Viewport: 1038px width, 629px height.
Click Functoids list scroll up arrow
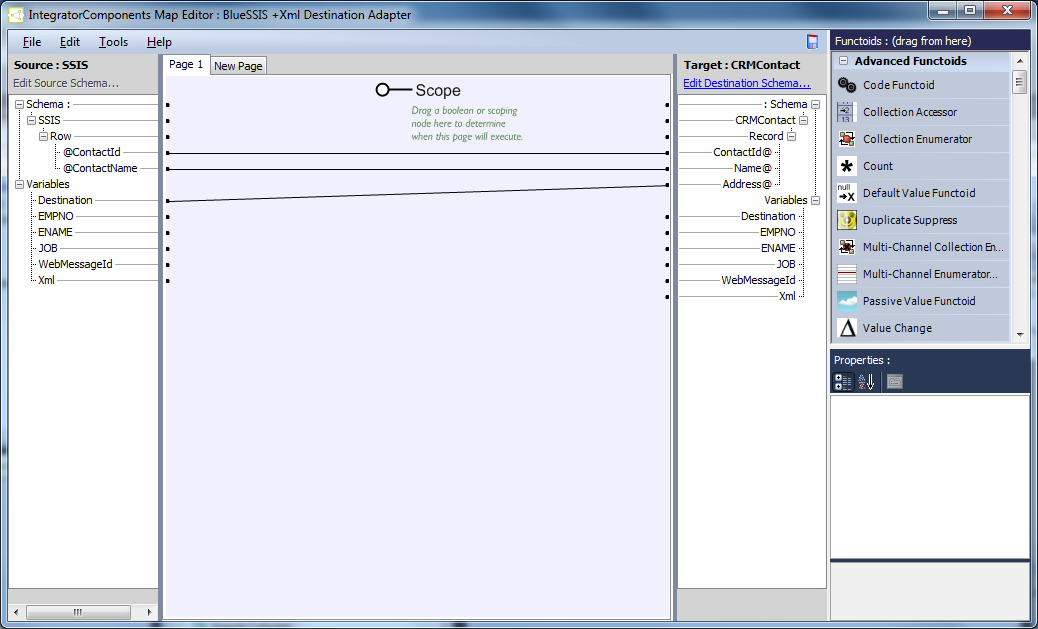click(1019, 62)
